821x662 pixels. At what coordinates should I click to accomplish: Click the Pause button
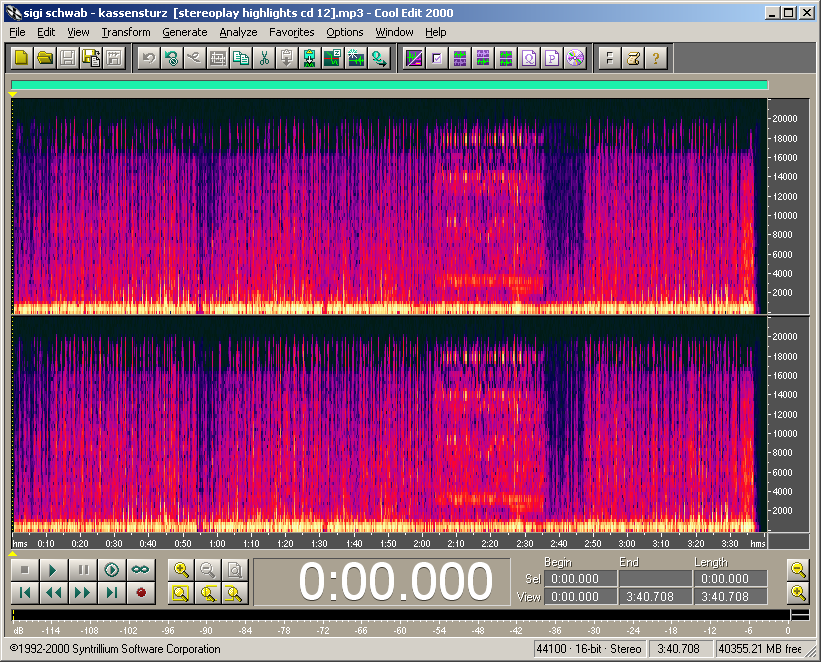coord(83,570)
